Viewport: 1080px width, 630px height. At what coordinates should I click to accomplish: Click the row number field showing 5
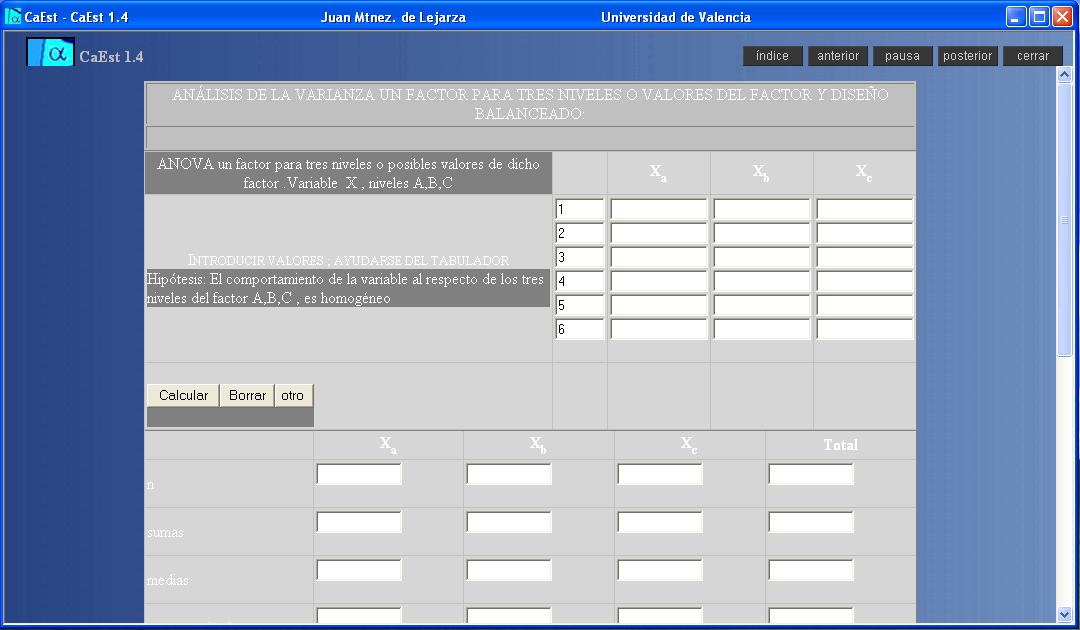[x=579, y=305]
